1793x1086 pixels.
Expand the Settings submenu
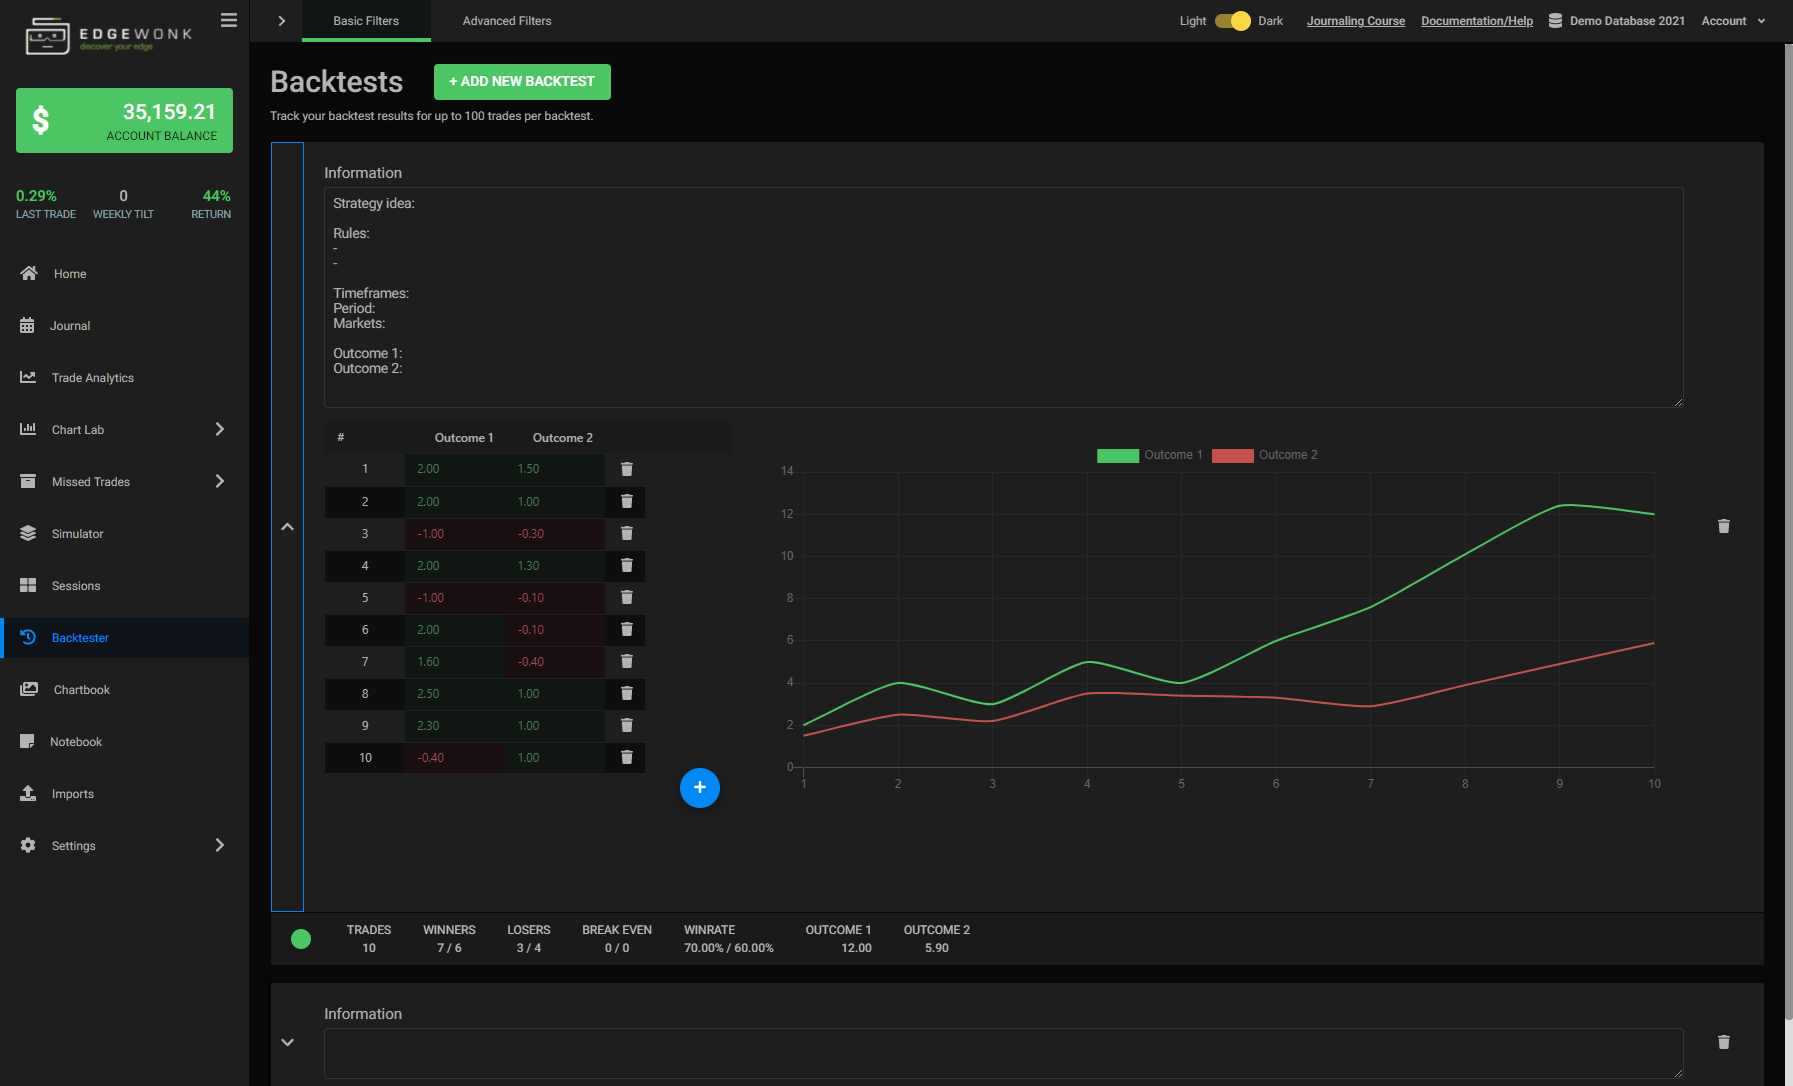coord(219,845)
